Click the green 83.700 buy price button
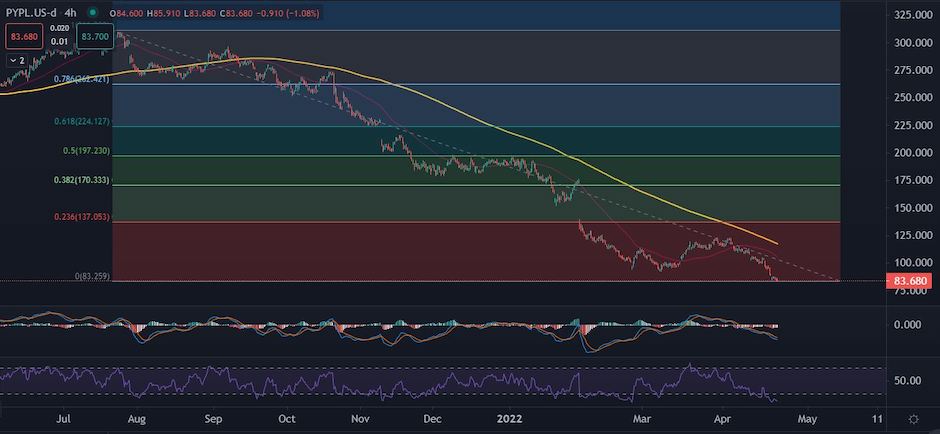Screen dimensions: 940x434 [95, 36]
